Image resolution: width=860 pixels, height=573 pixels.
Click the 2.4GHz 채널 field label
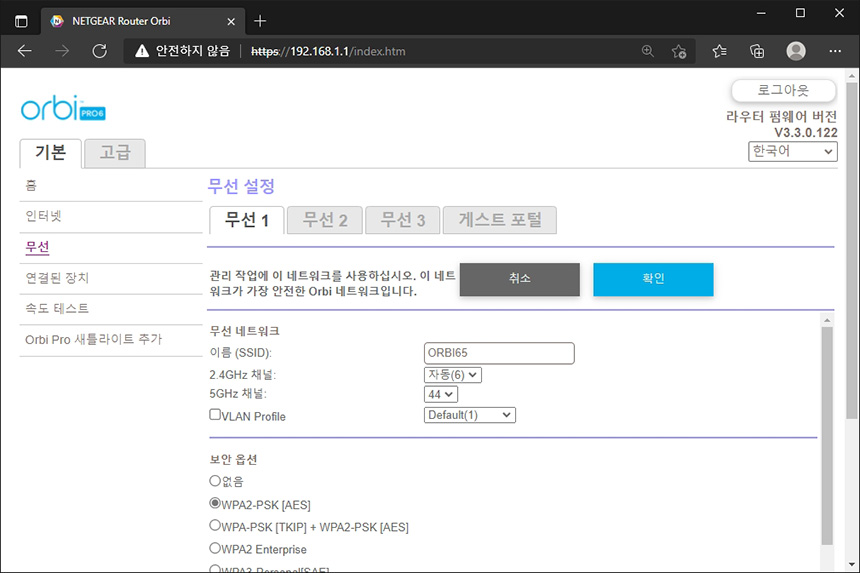coord(242,375)
